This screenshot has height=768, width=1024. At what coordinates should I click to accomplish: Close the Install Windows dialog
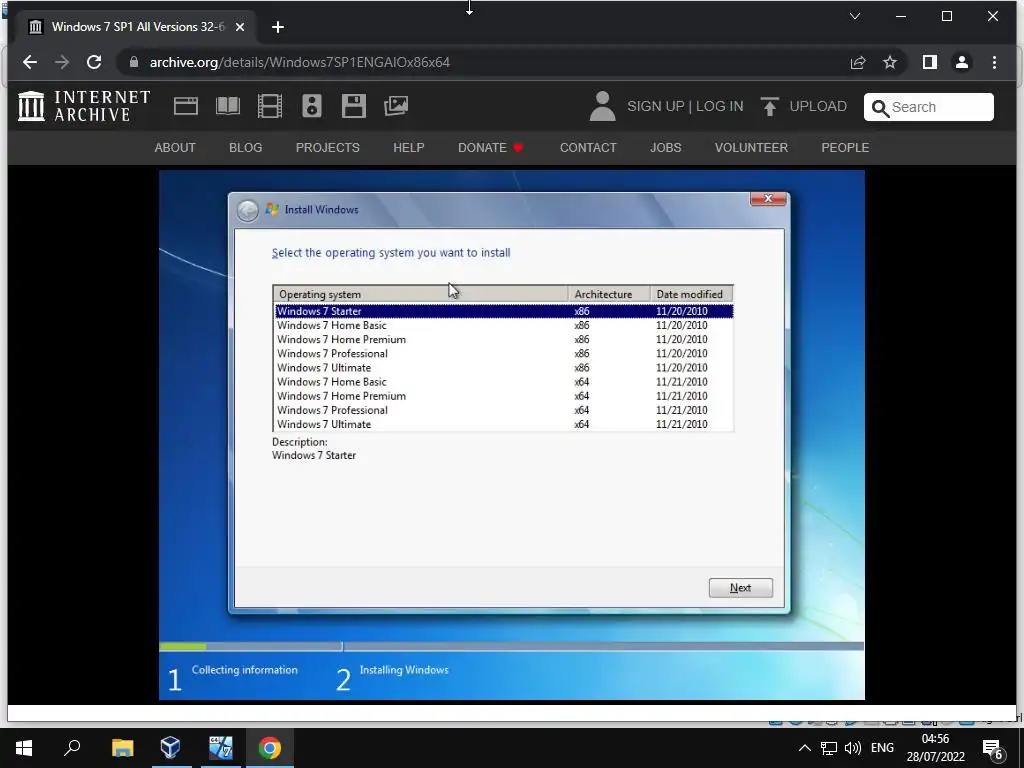point(768,199)
